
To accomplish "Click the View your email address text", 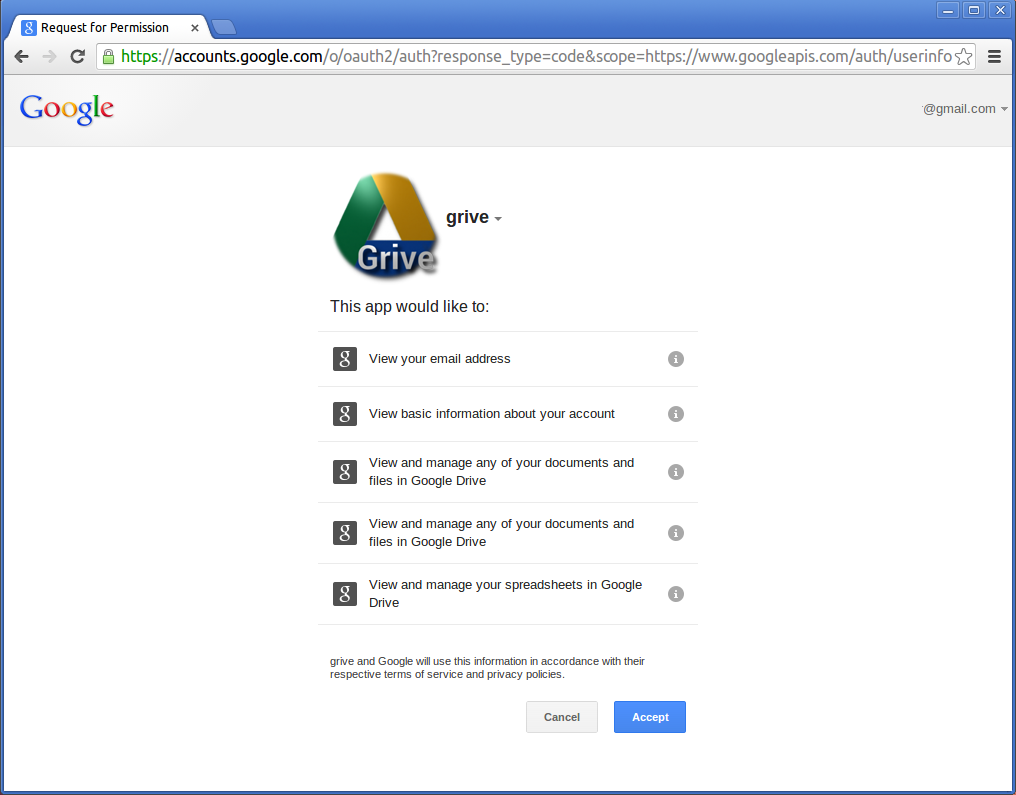I will pos(439,359).
